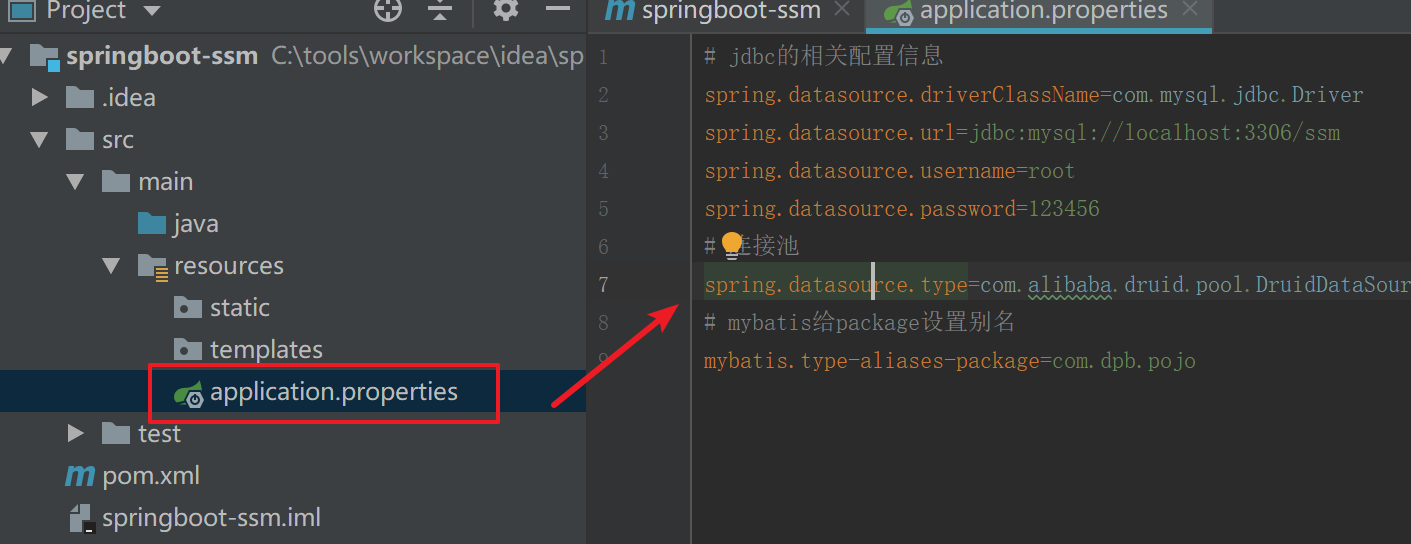The width and height of the screenshot is (1411, 544).
Task: Click the com.mysql.jdbc.Driver value
Action: coord(1238,95)
